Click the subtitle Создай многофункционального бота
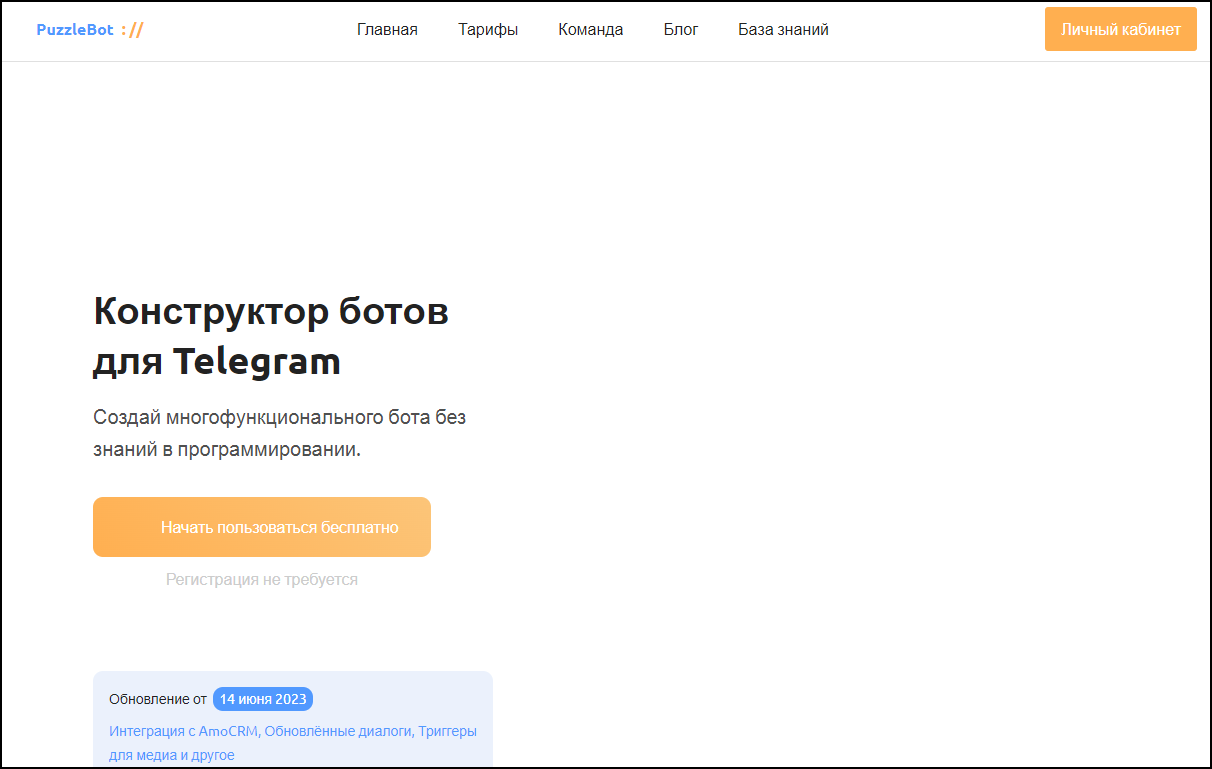Viewport: 1212px width, 769px height. (280, 433)
